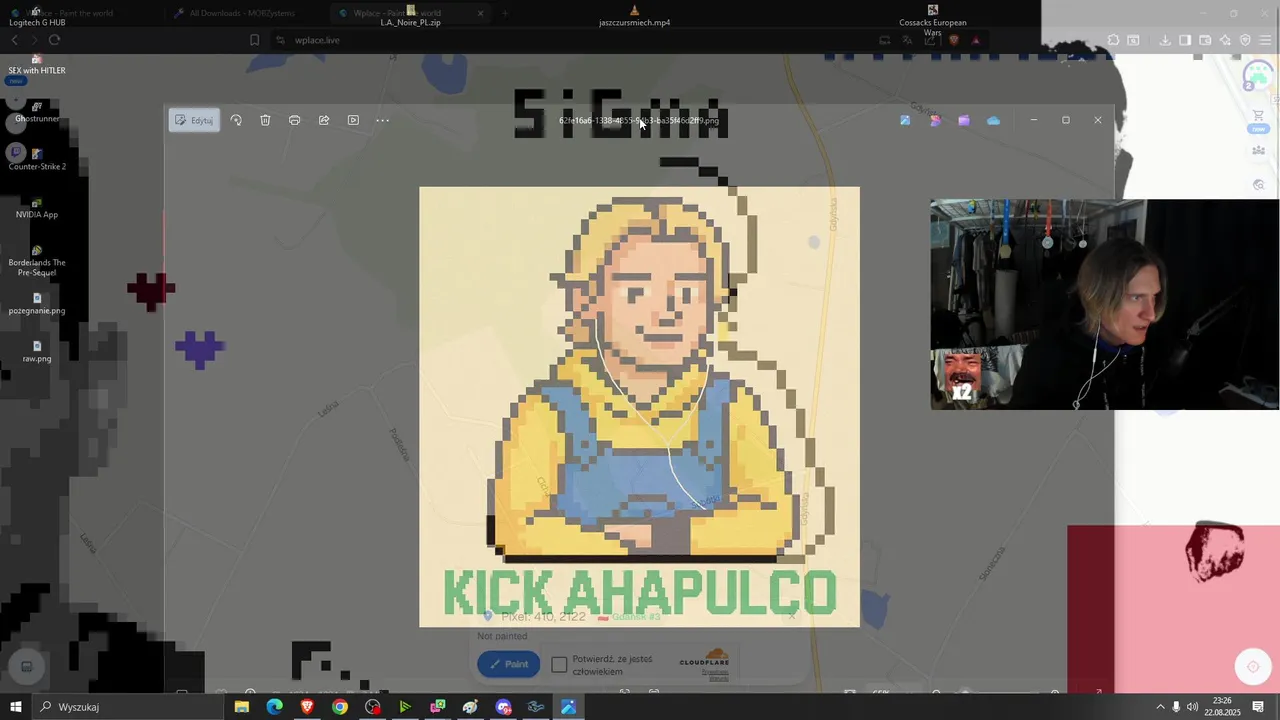Reload the page in browser
The width and height of the screenshot is (1280, 720).
(x=54, y=40)
